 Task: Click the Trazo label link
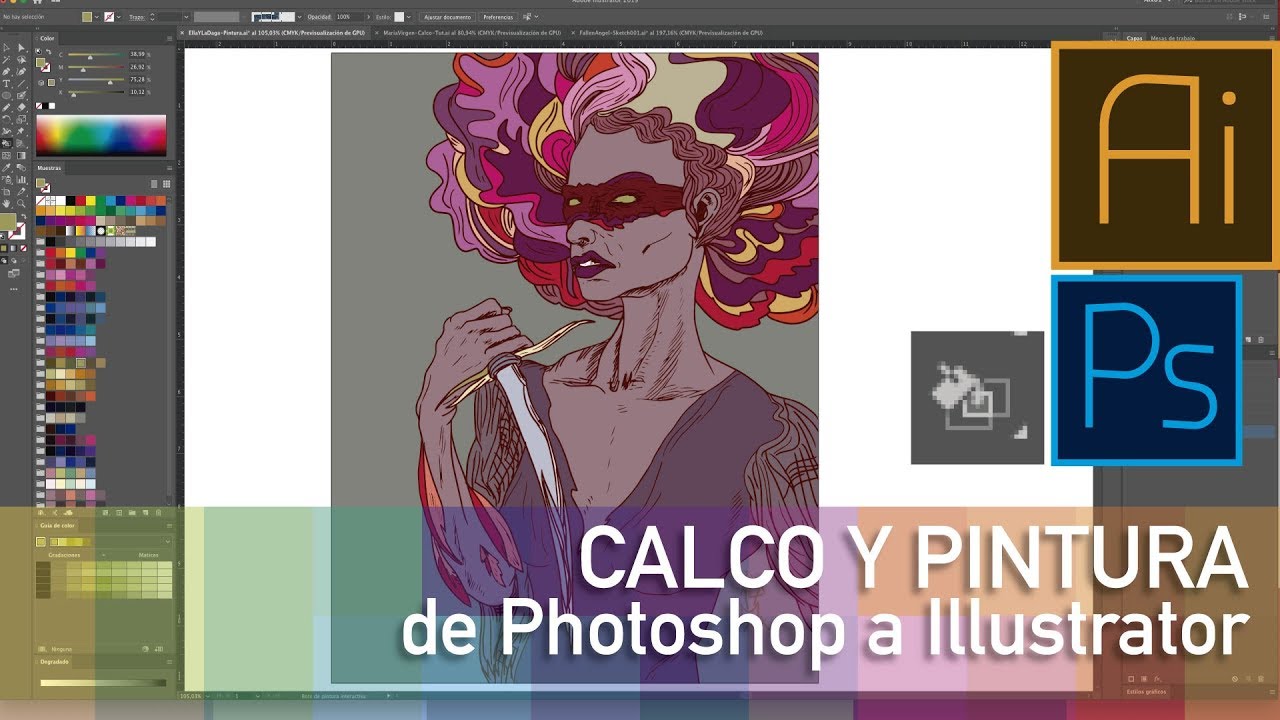click(137, 17)
